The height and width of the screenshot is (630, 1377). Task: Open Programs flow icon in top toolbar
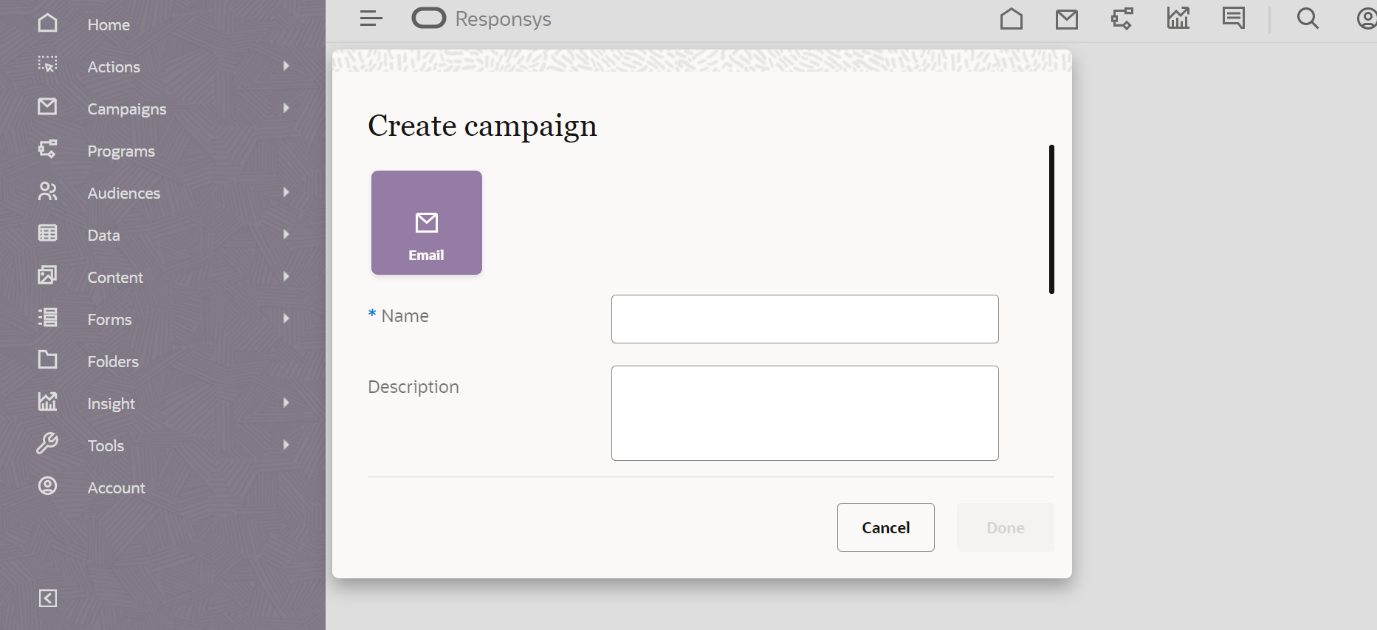pyautogui.click(x=1122, y=19)
